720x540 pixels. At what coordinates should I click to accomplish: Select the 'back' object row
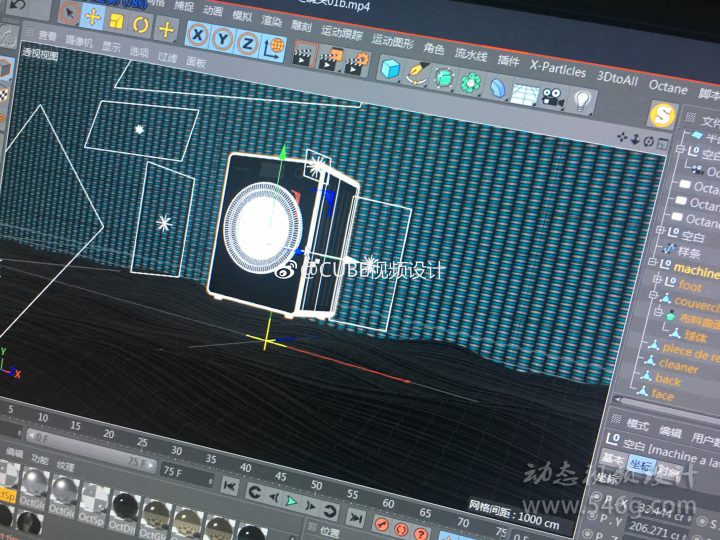[x=668, y=380]
